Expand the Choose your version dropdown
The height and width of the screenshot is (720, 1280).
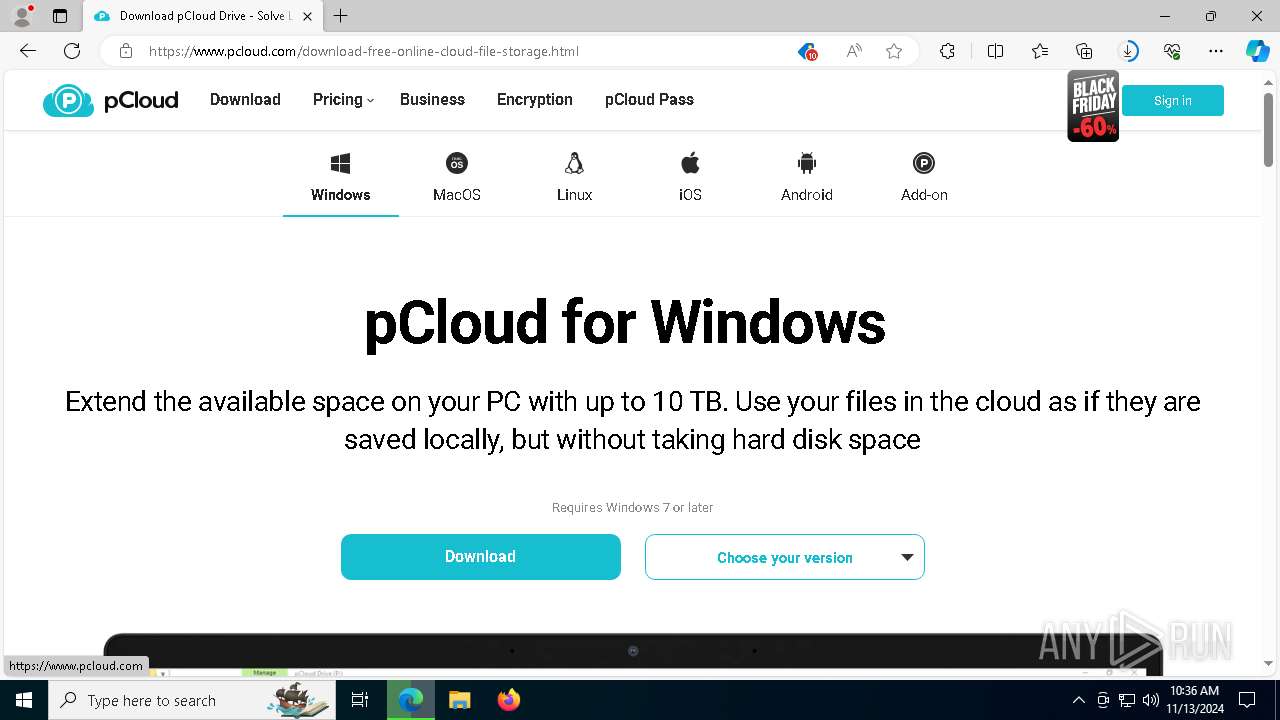tap(785, 557)
